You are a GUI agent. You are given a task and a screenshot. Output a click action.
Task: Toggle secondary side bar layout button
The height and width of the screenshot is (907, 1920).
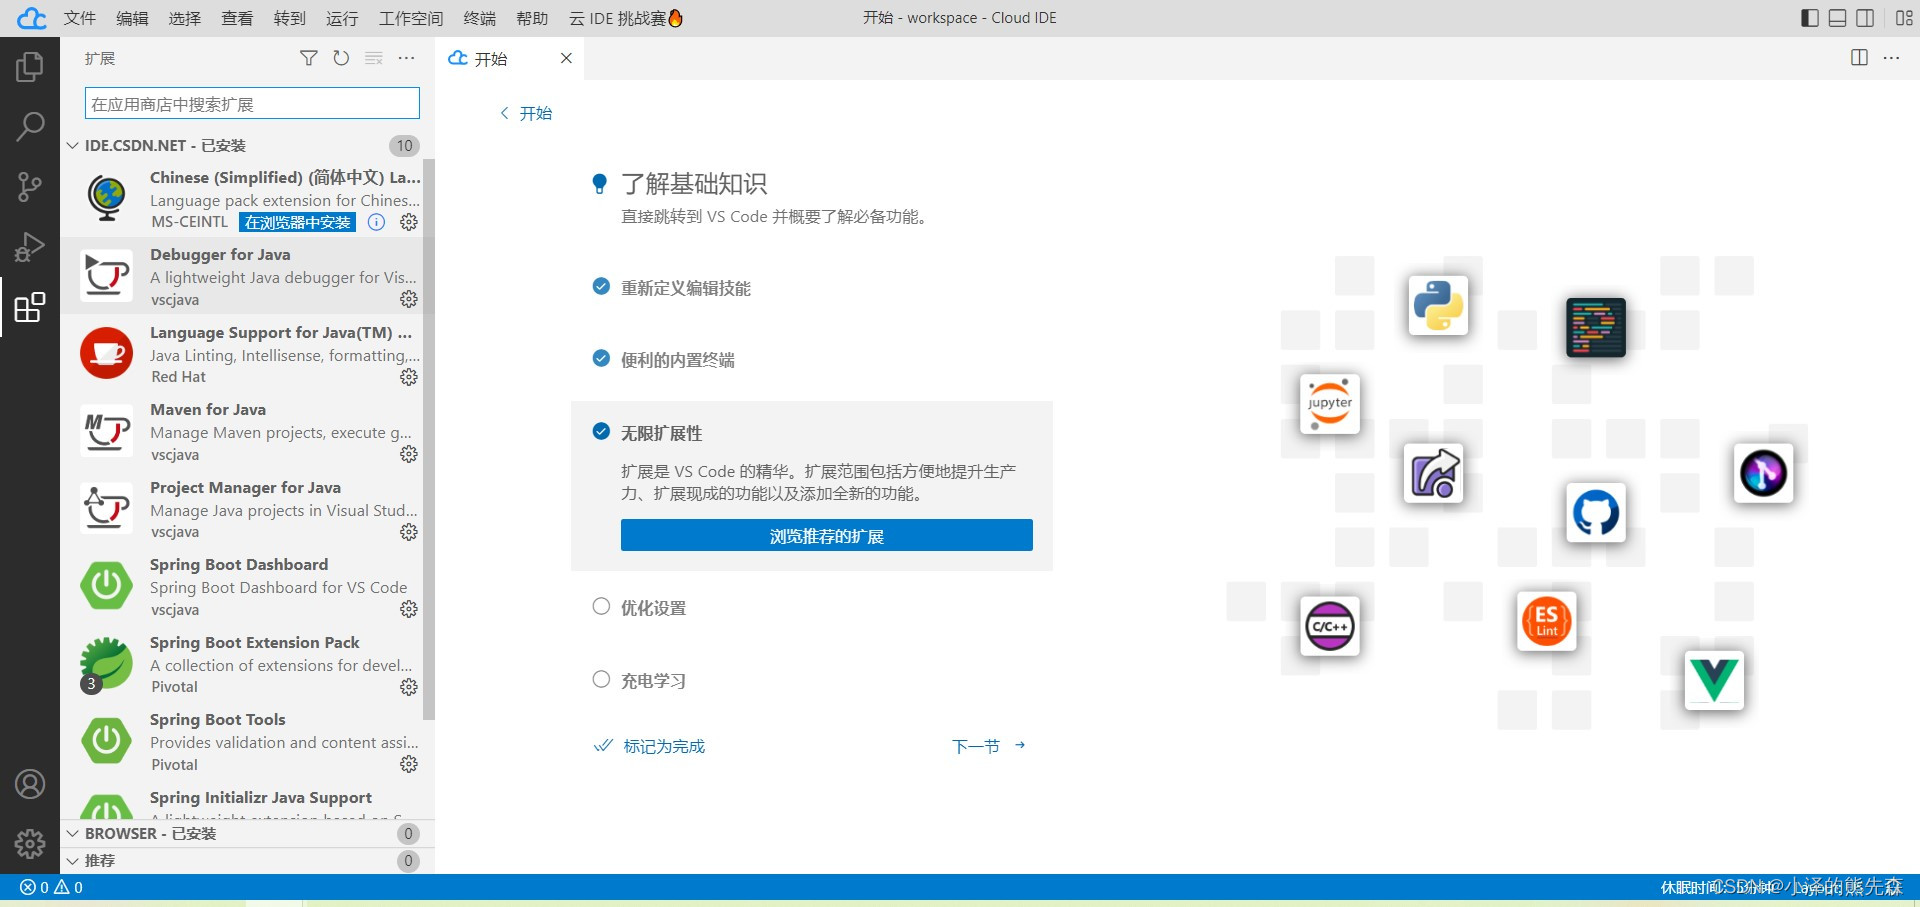click(x=1865, y=18)
